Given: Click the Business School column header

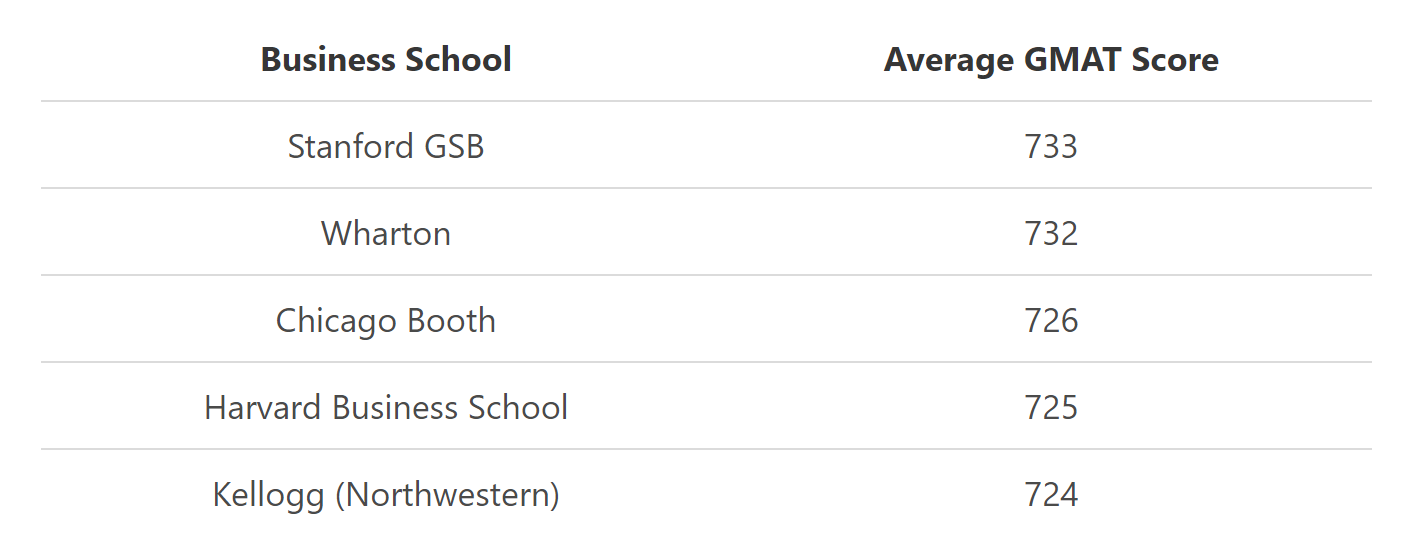Looking at the screenshot, I should click(386, 60).
